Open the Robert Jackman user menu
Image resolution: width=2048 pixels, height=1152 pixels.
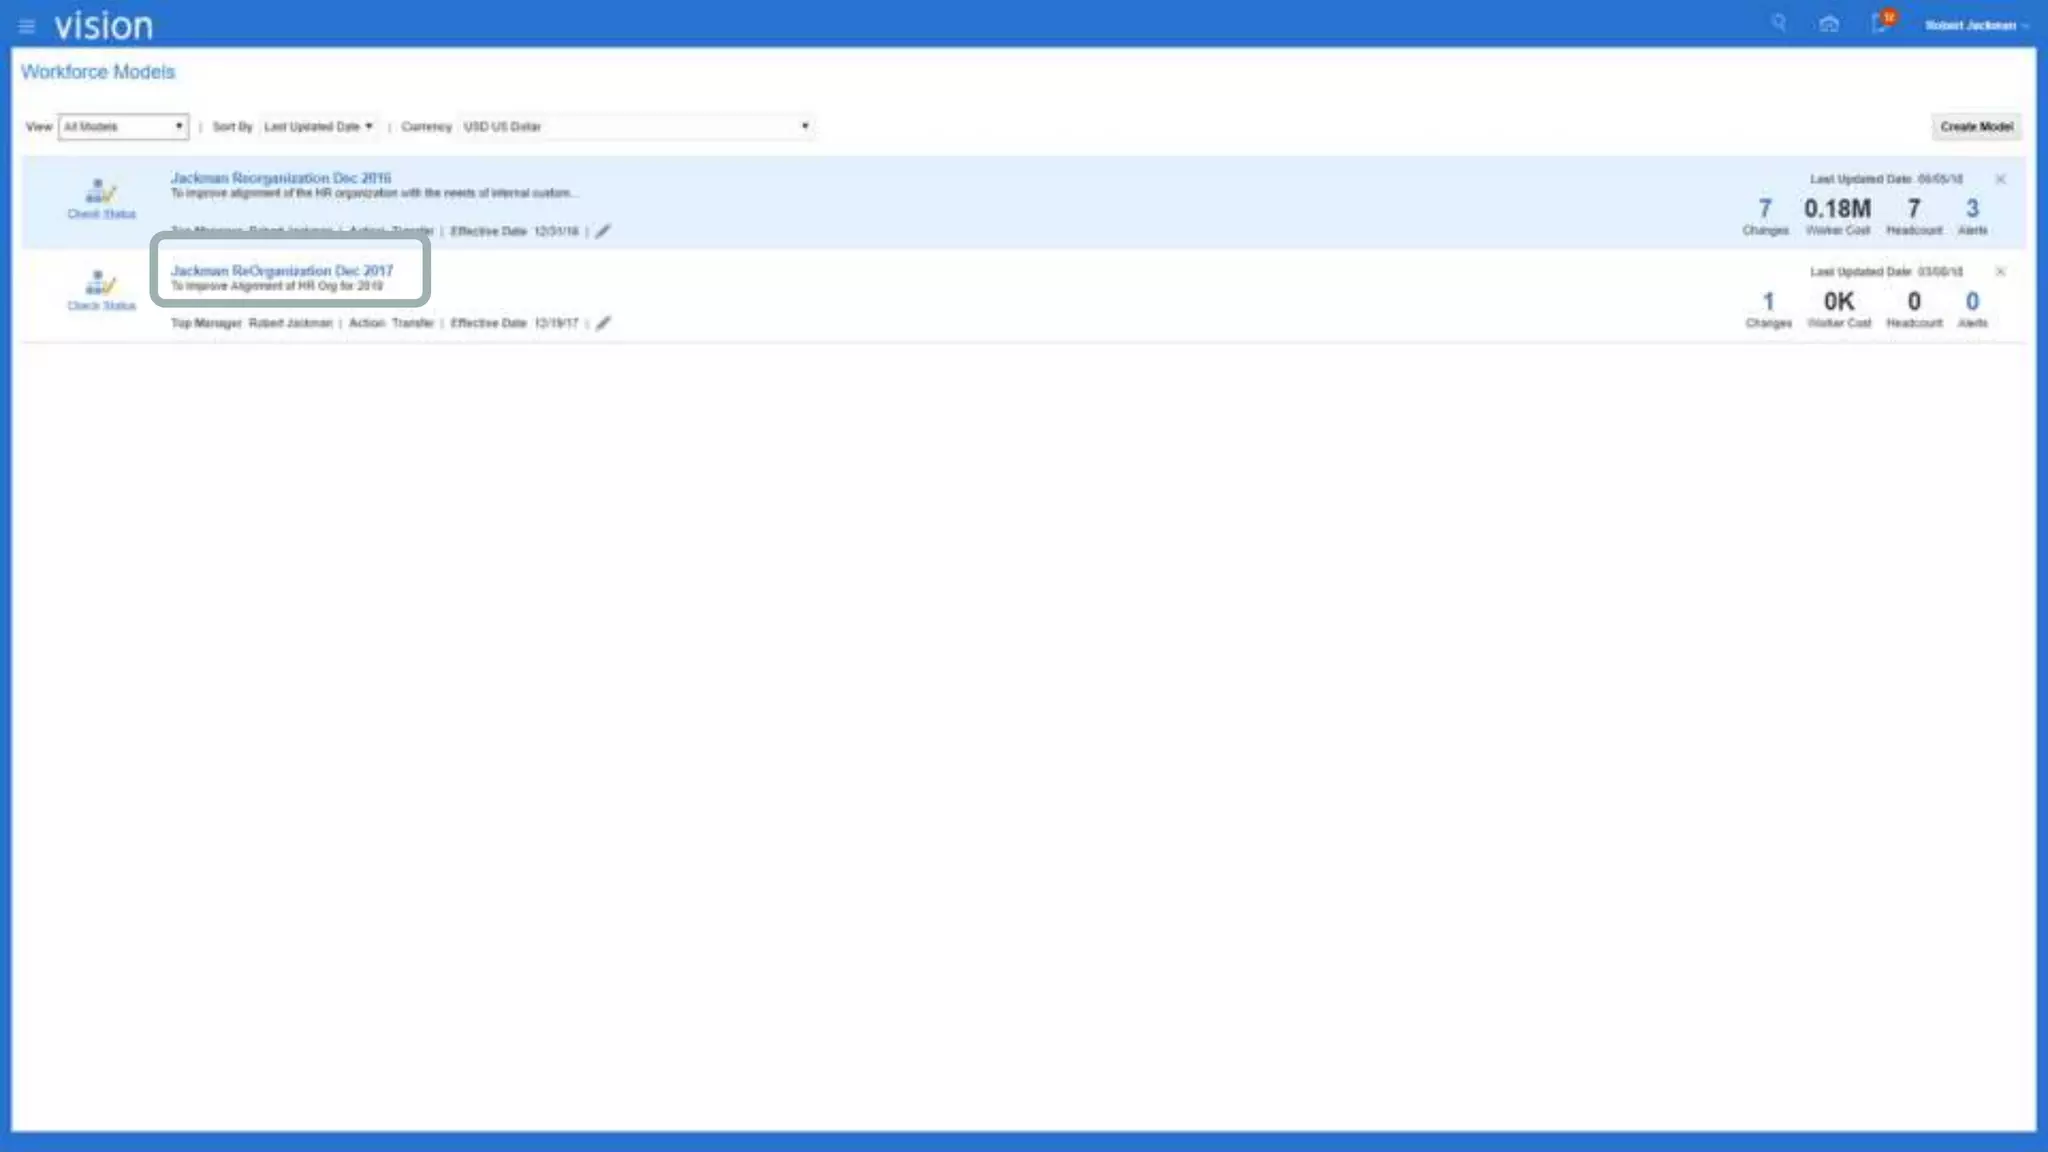coord(1977,26)
